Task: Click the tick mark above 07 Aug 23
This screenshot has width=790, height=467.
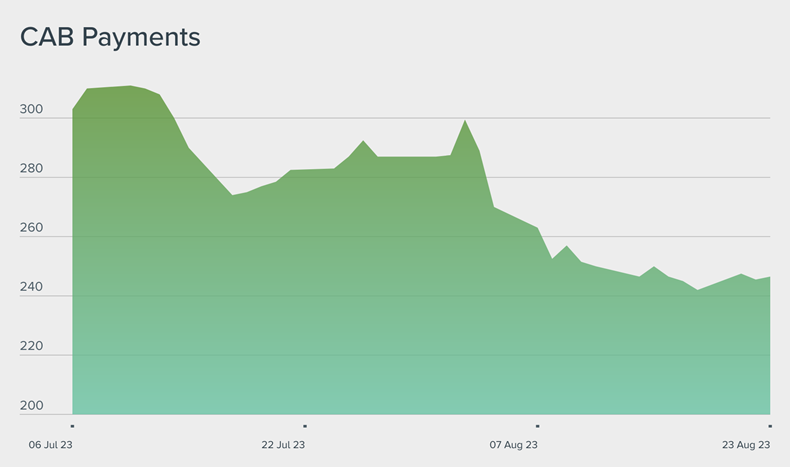Action: 537,426
